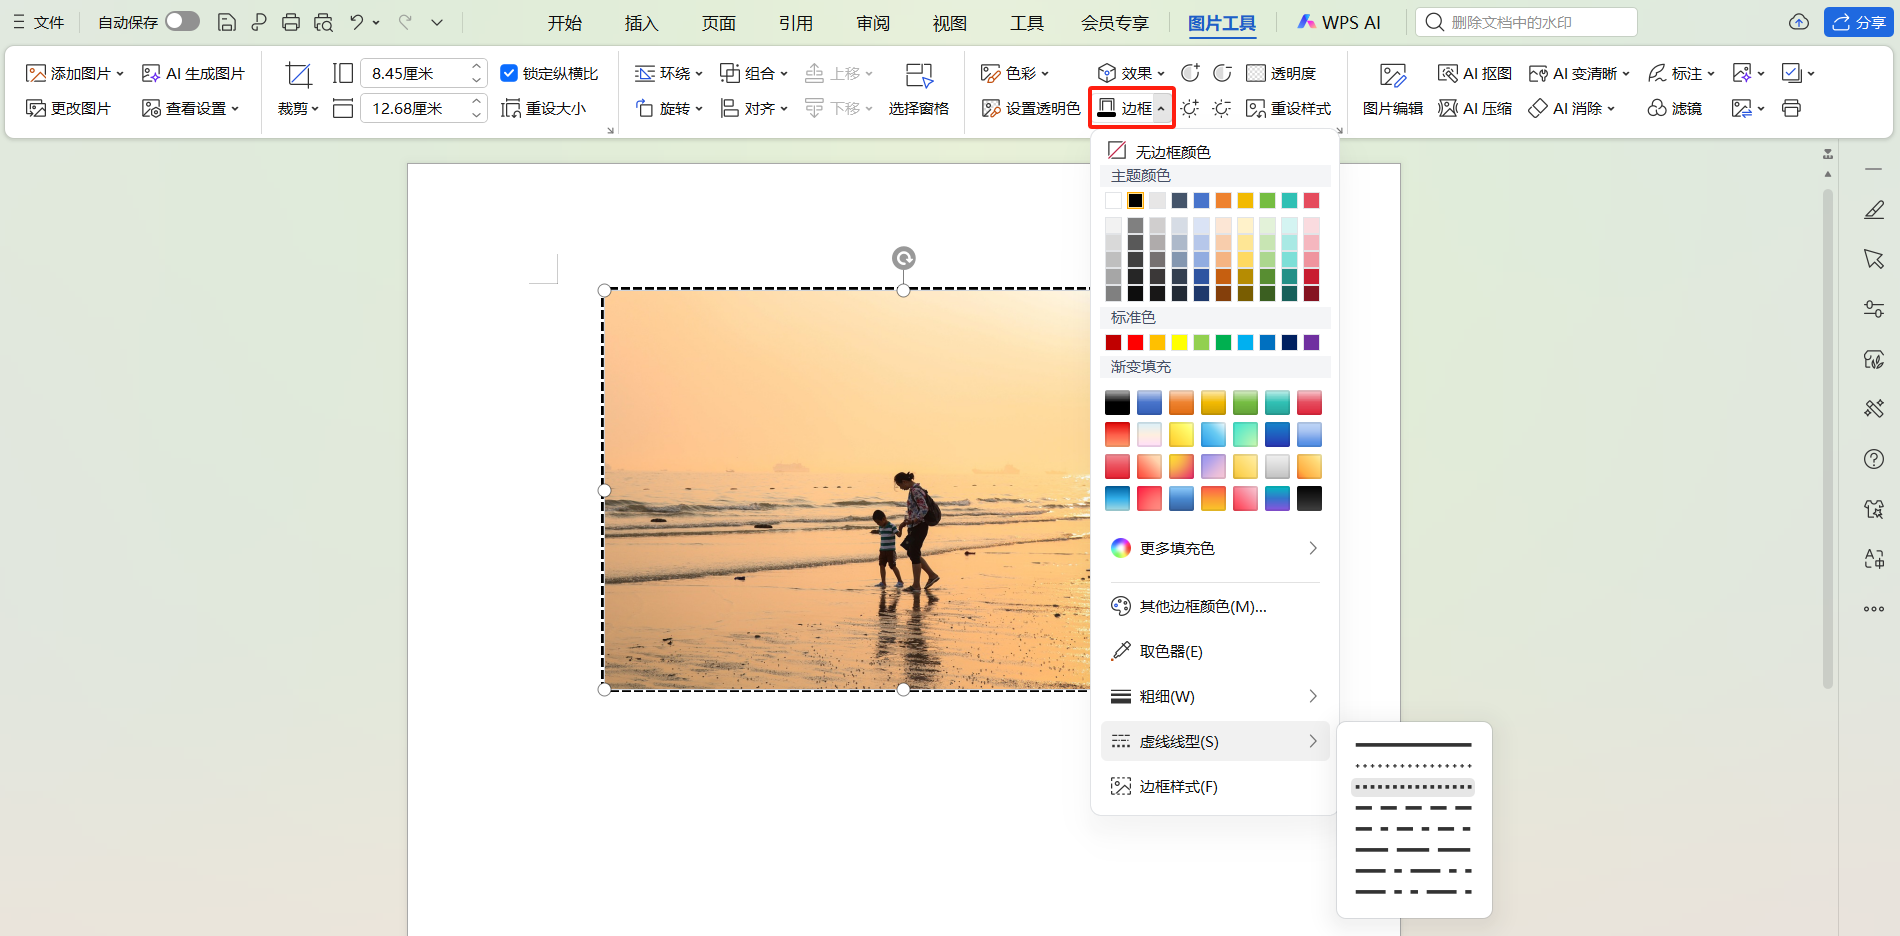Pick the standard red color swatch
Screen dimensions: 1900x936
pos(1135,342)
